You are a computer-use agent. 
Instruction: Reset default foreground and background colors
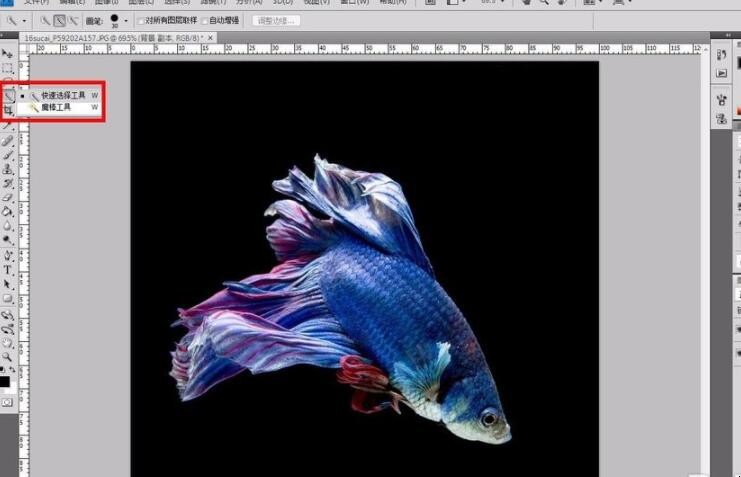tap(3, 369)
